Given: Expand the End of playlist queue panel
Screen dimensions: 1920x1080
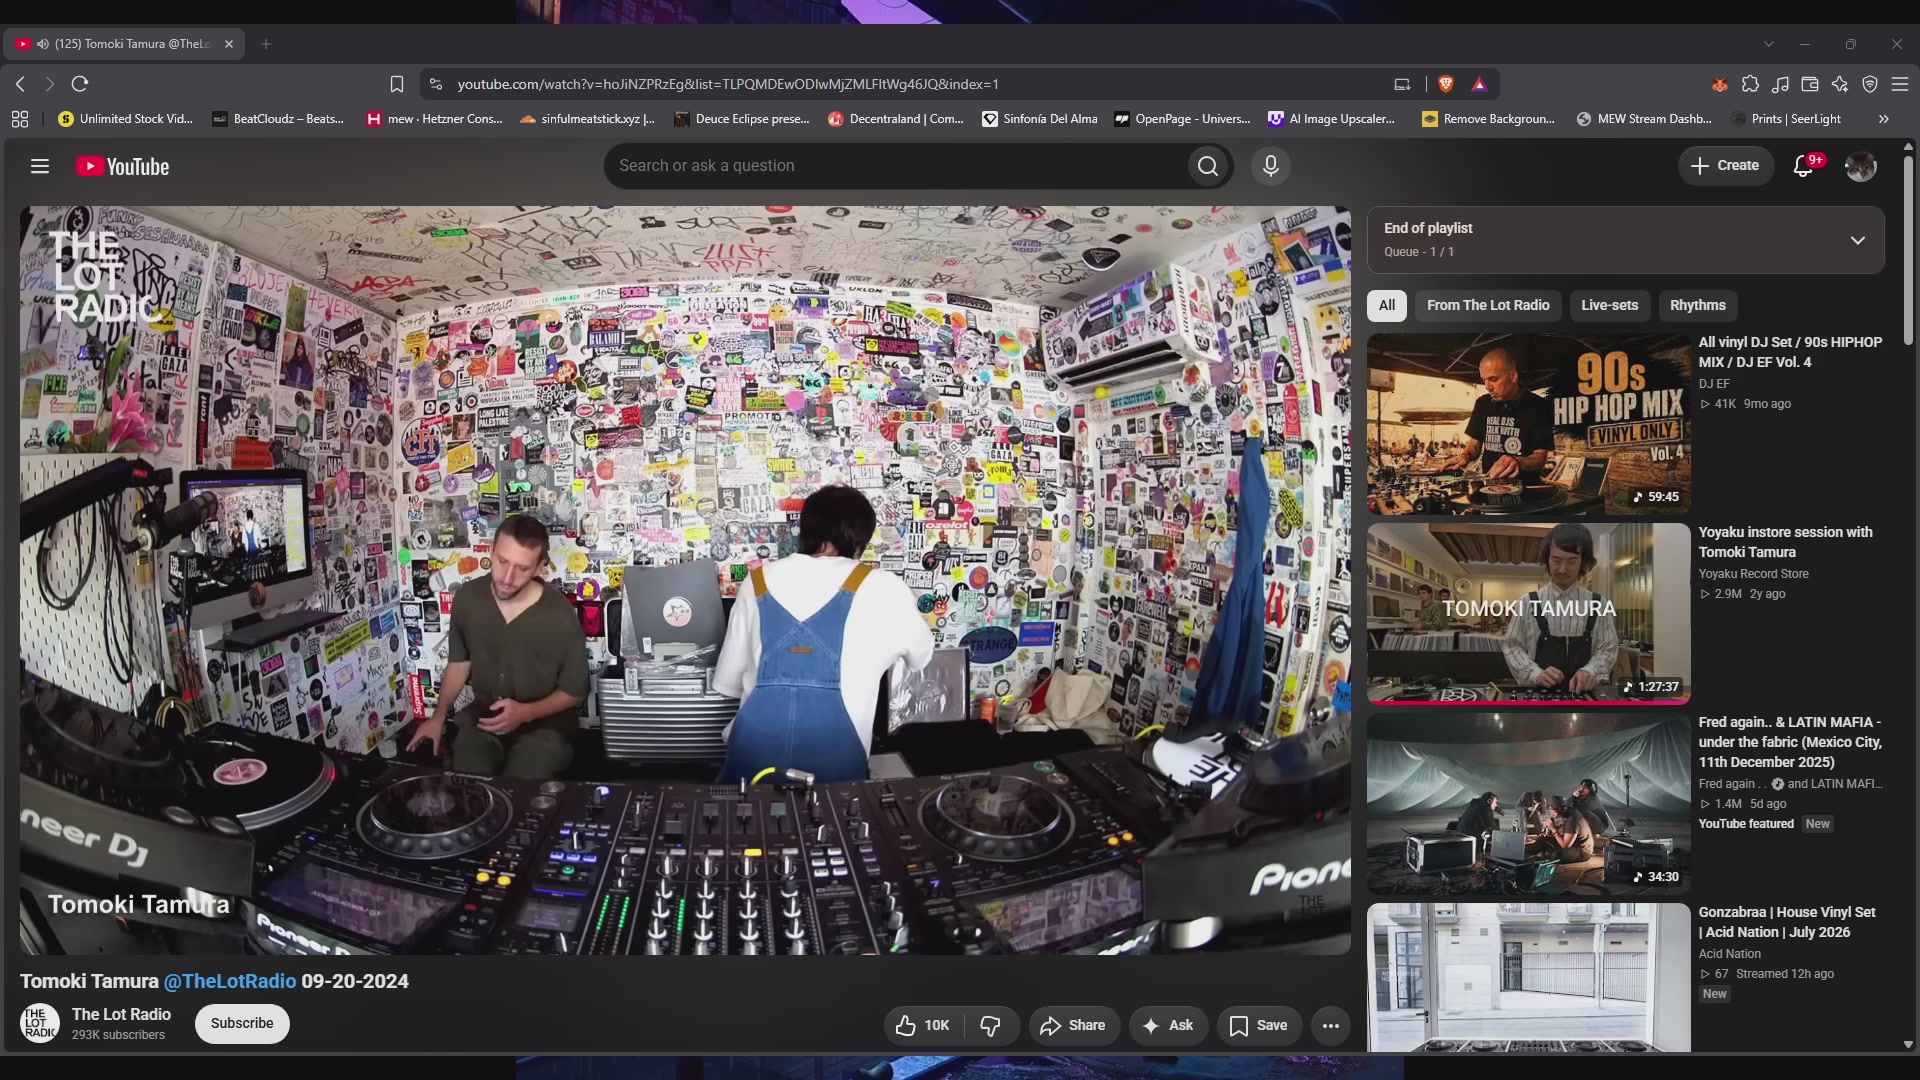Looking at the screenshot, I should 1857,240.
